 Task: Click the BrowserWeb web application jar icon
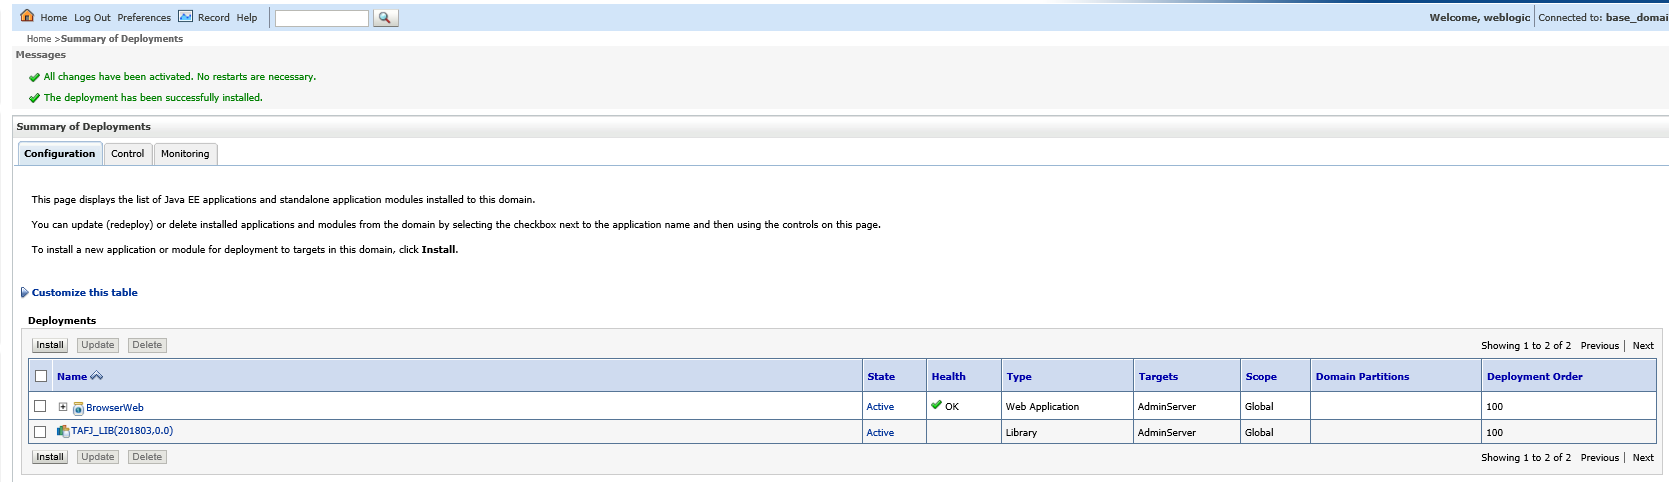pos(78,408)
